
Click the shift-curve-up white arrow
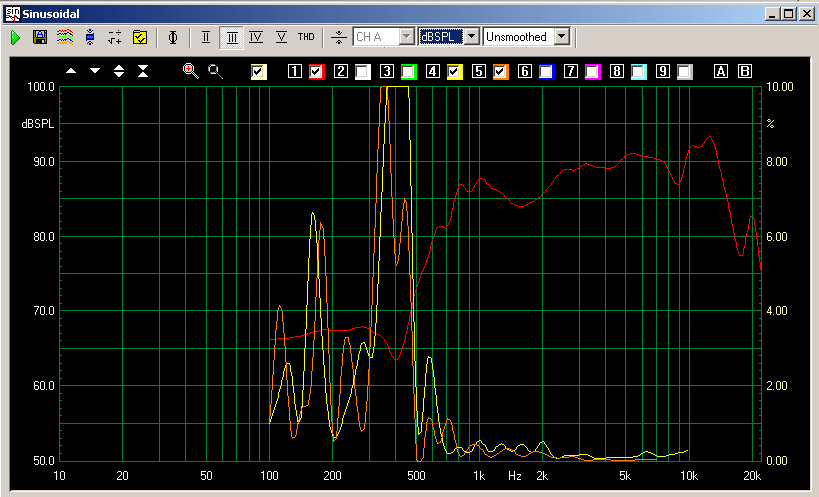[71, 71]
